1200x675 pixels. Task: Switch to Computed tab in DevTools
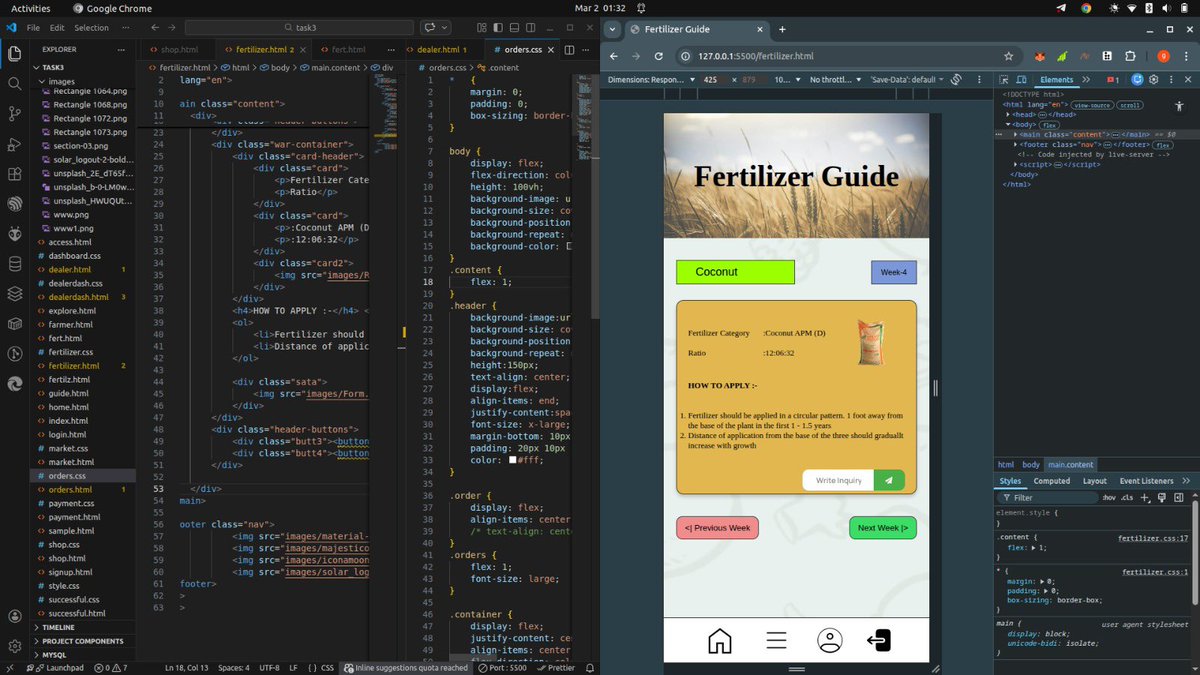pos(1051,481)
